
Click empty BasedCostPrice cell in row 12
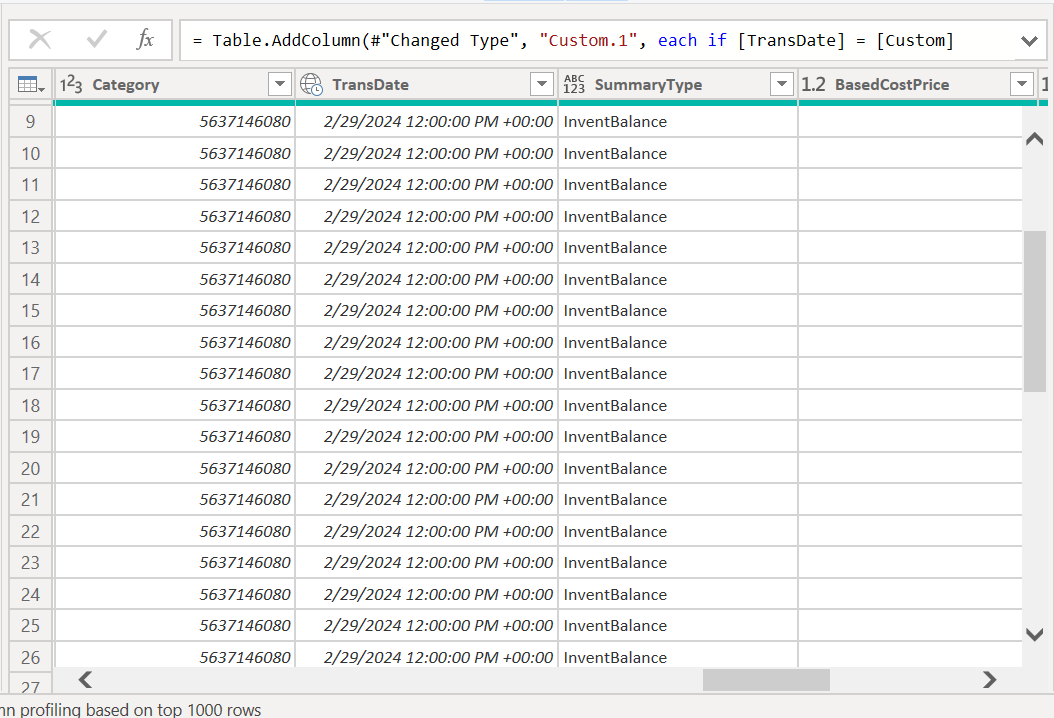tap(910, 216)
